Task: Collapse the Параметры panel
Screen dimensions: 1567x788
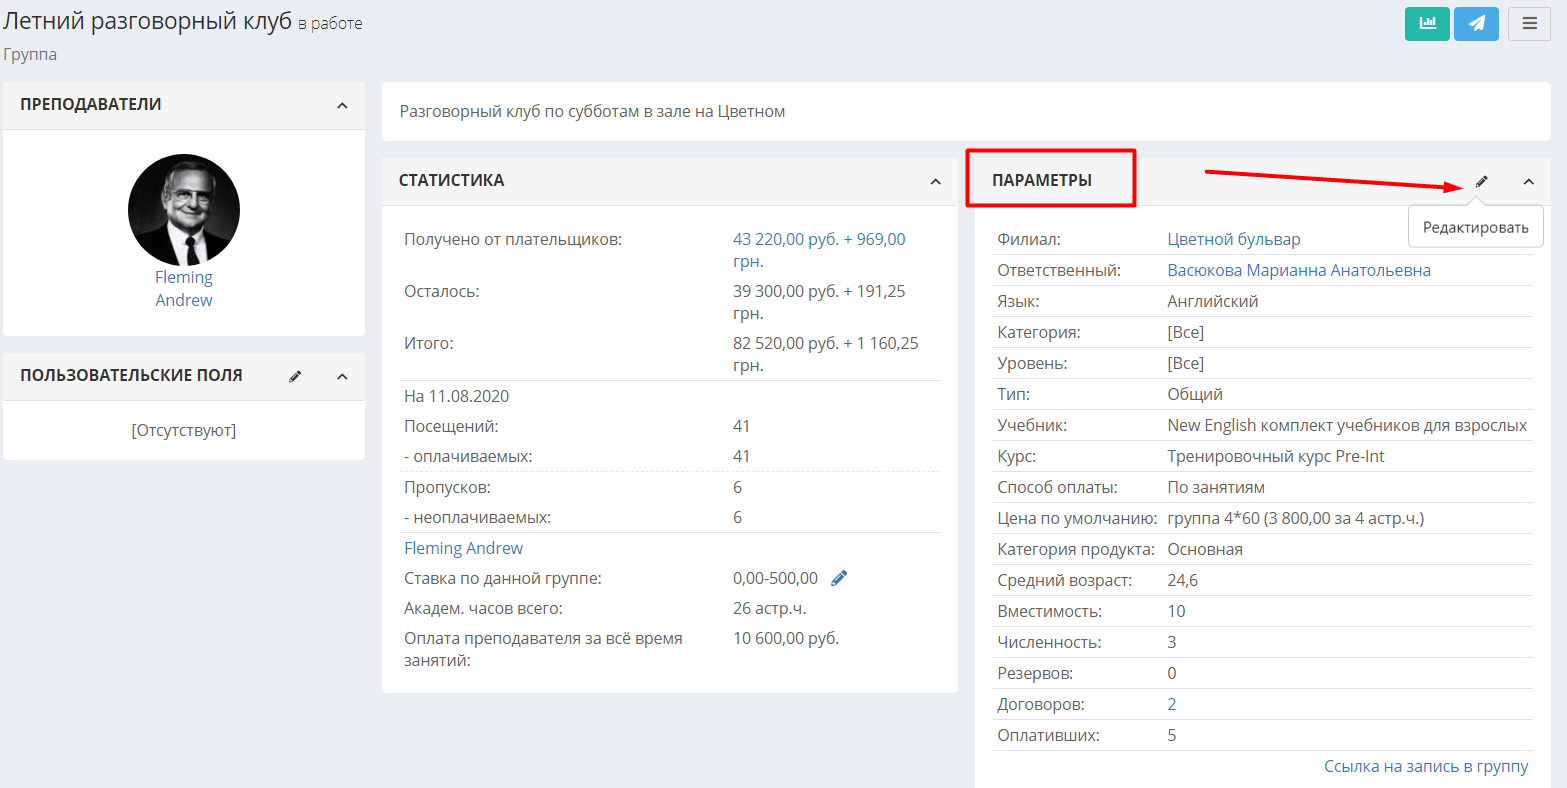Action: pos(1528,181)
